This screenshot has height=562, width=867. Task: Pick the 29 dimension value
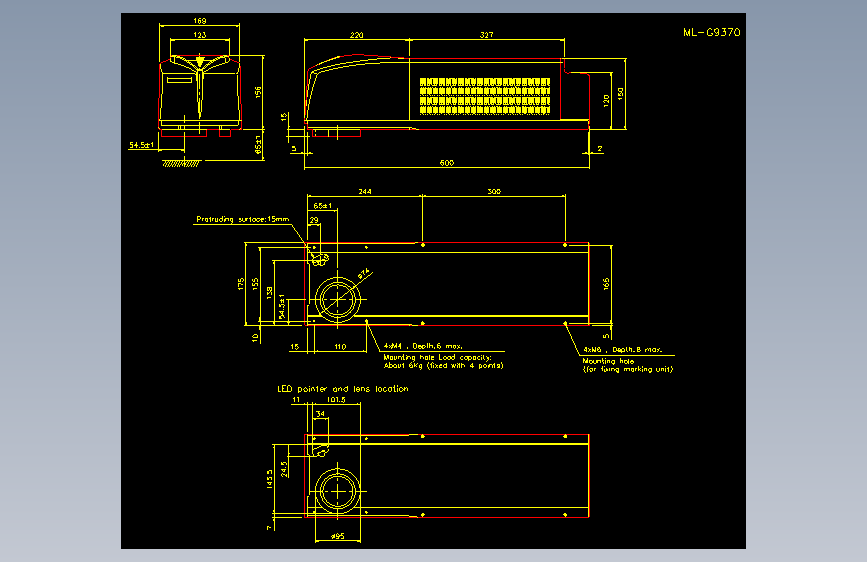[x=314, y=220]
